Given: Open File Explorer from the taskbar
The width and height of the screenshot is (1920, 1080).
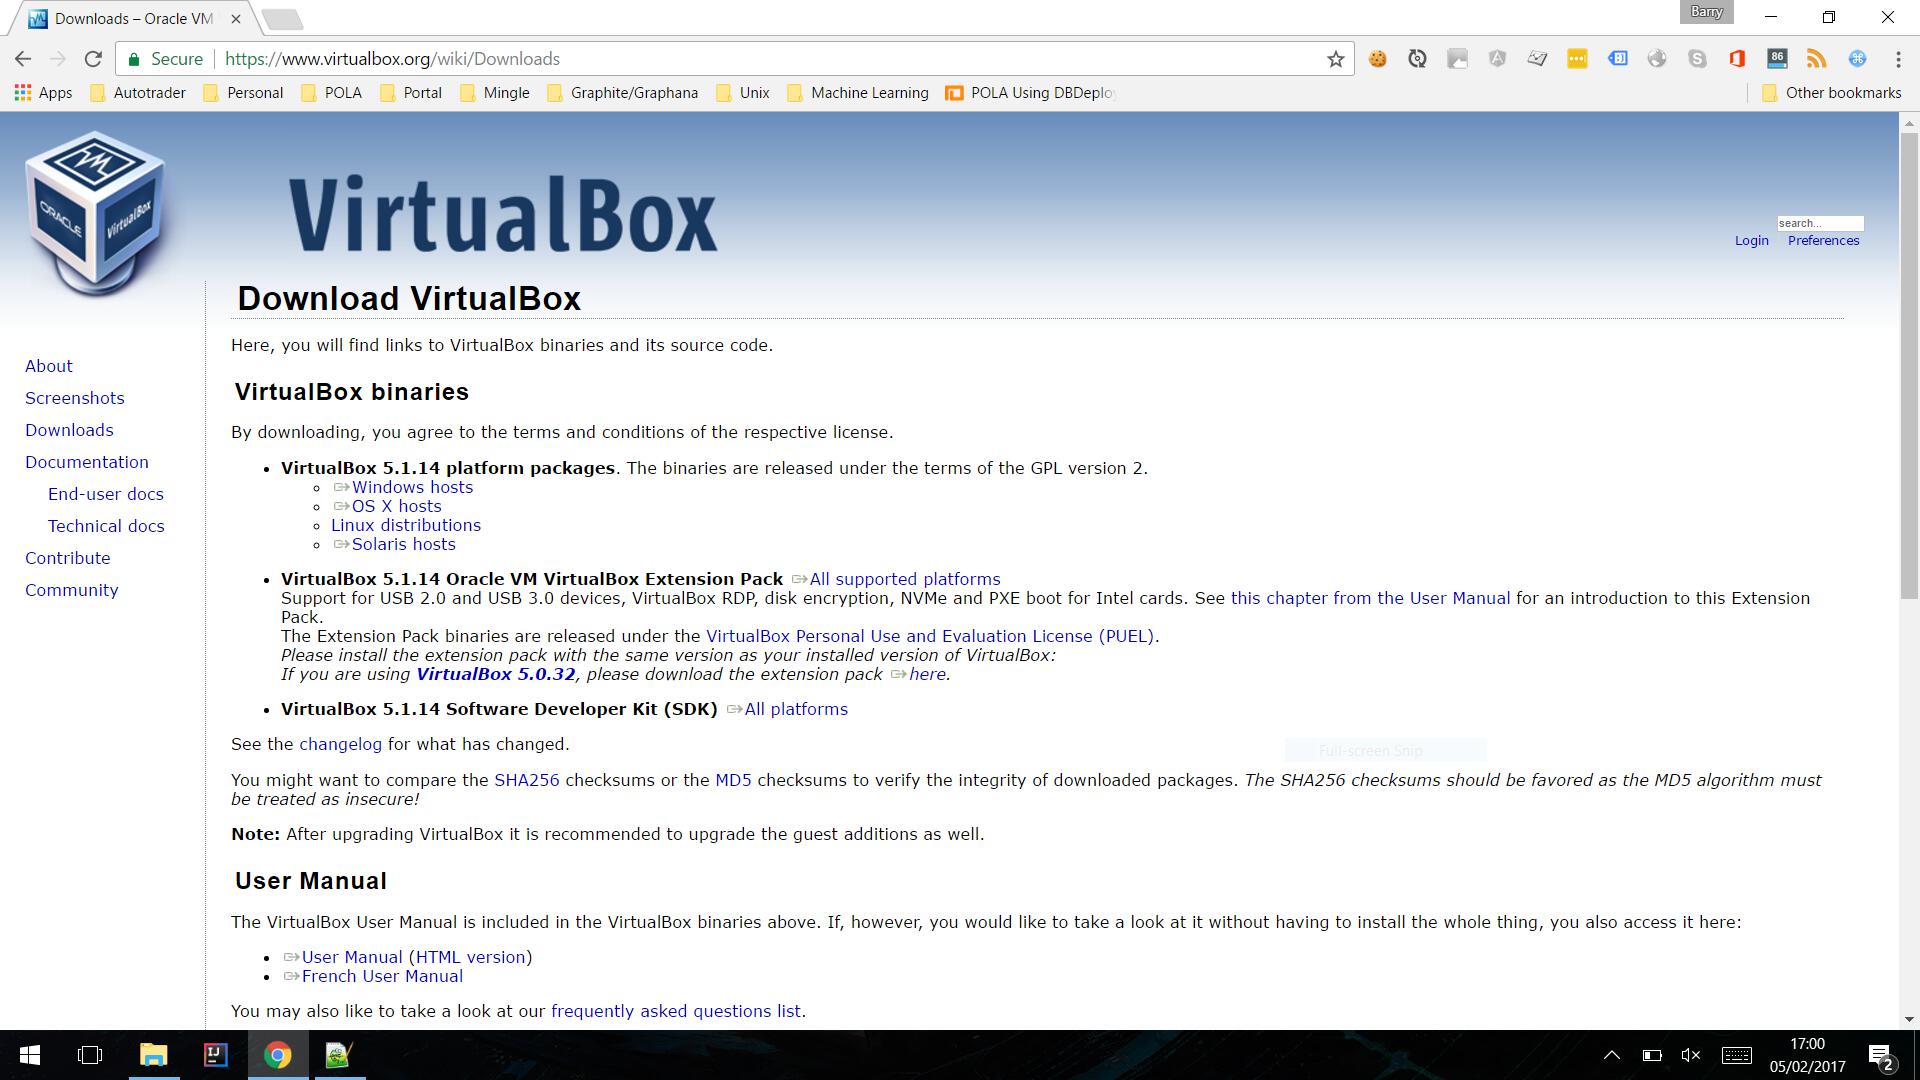Looking at the screenshot, I should (153, 1055).
